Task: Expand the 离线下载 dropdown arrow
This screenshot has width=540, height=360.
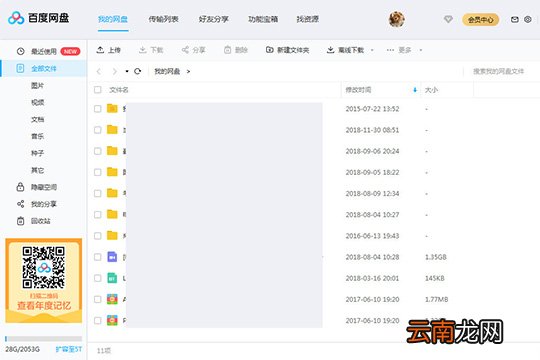Action: [372, 50]
